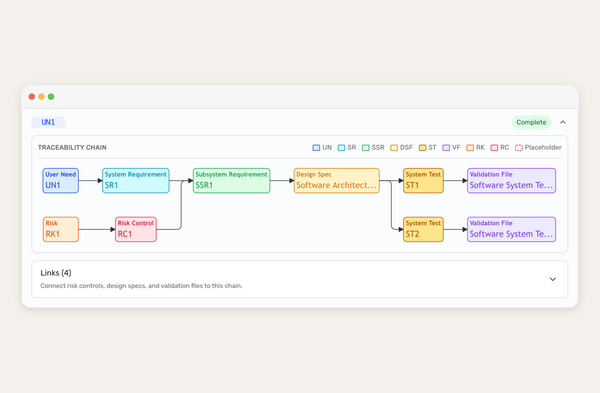Click the VF legend swatch
The image size is (600, 393).
(446, 148)
